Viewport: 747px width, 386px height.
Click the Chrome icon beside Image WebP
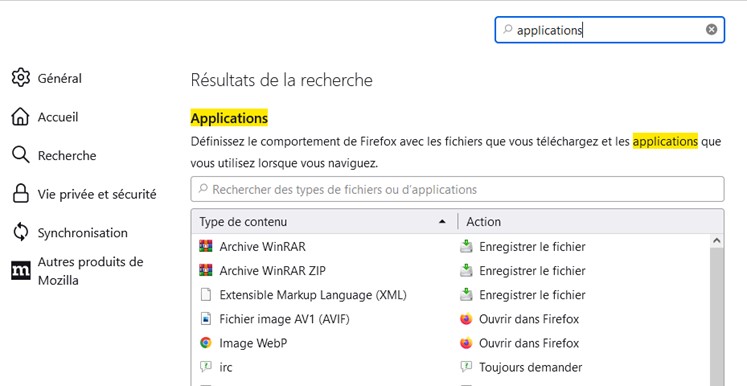pyautogui.click(x=206, y=343)
